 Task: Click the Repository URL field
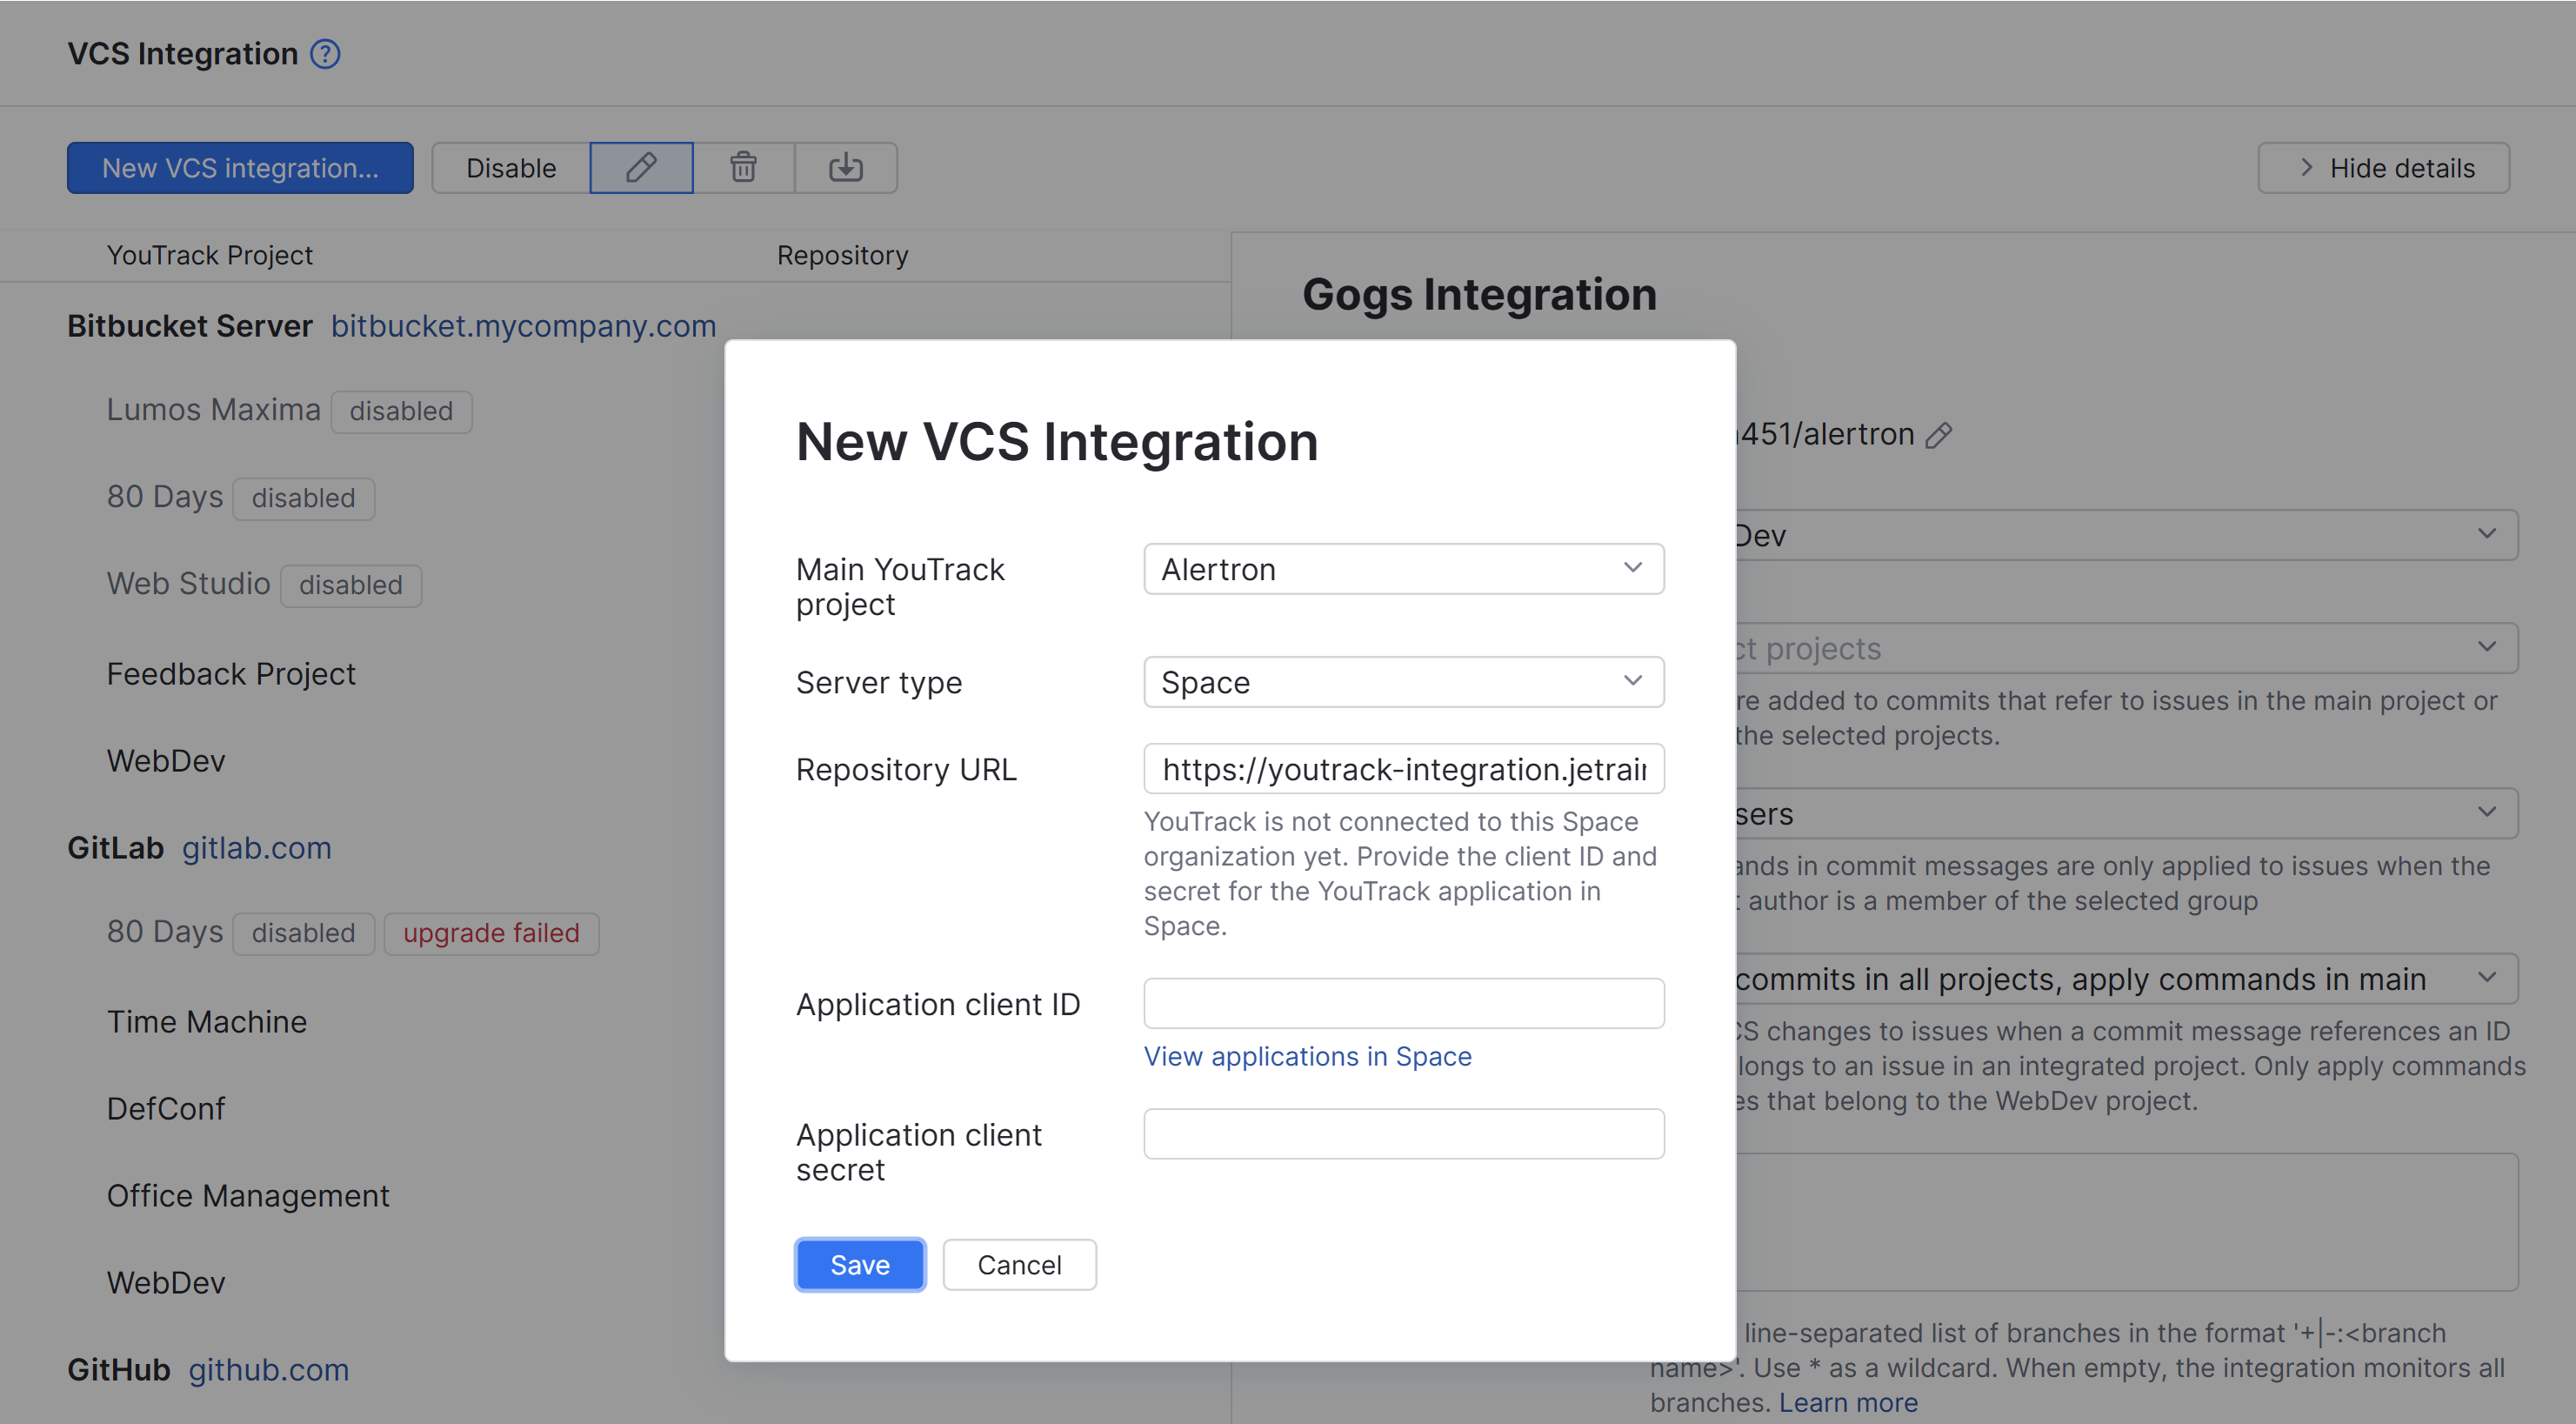click(1403, 769)
